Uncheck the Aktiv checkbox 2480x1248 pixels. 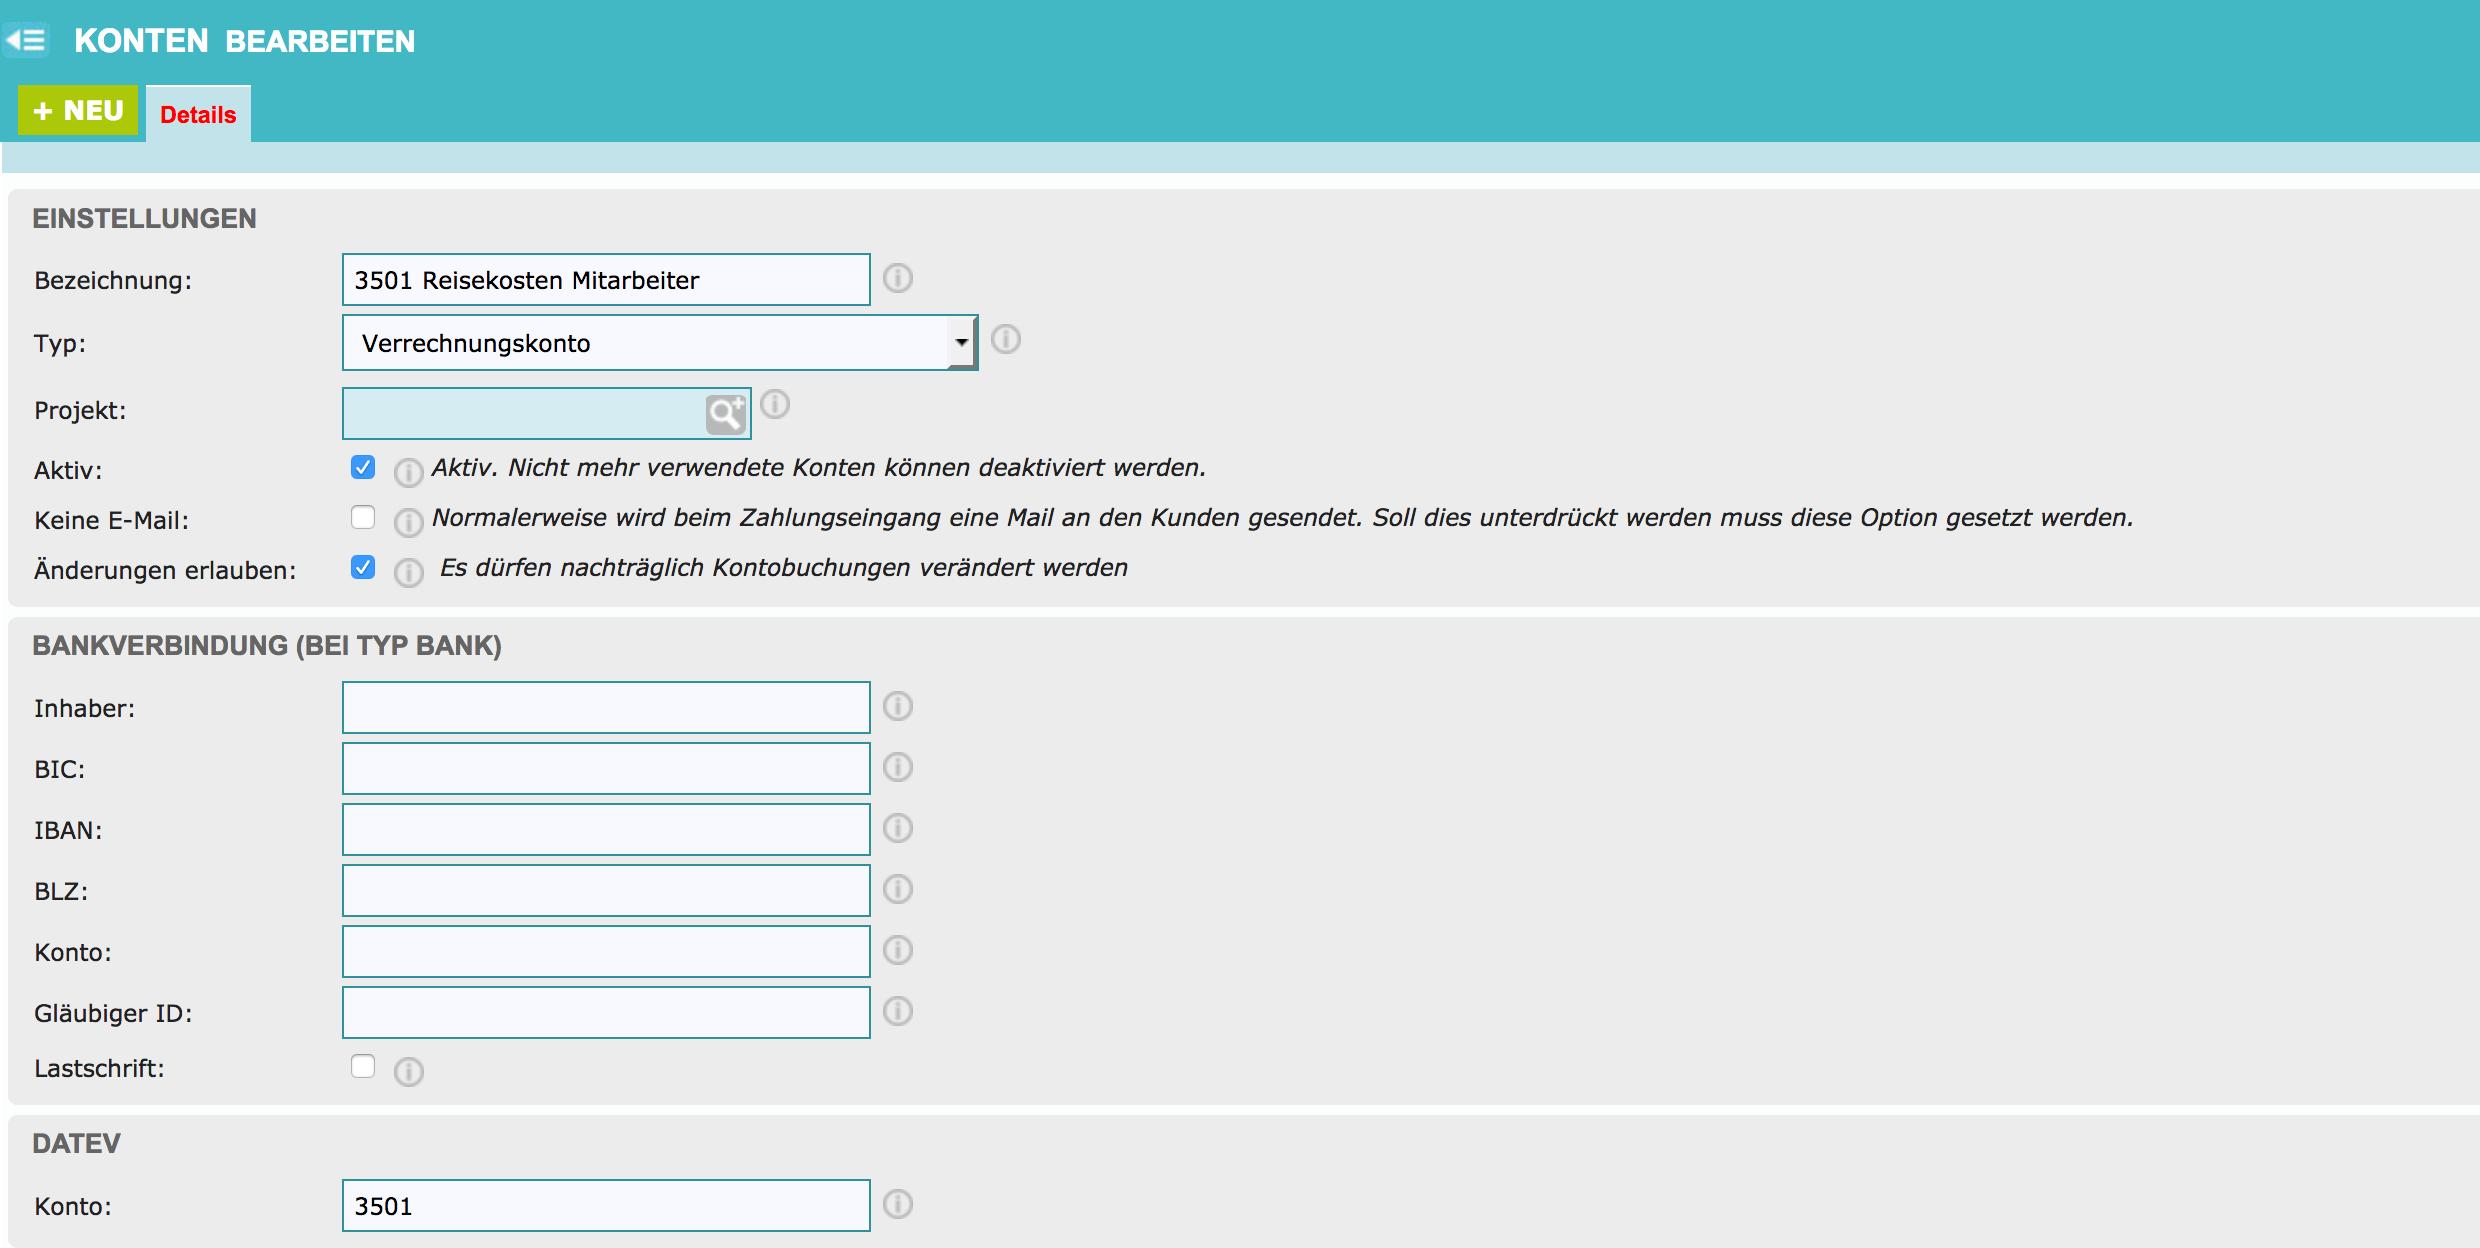pyautogui.click(x=363, y=467)
